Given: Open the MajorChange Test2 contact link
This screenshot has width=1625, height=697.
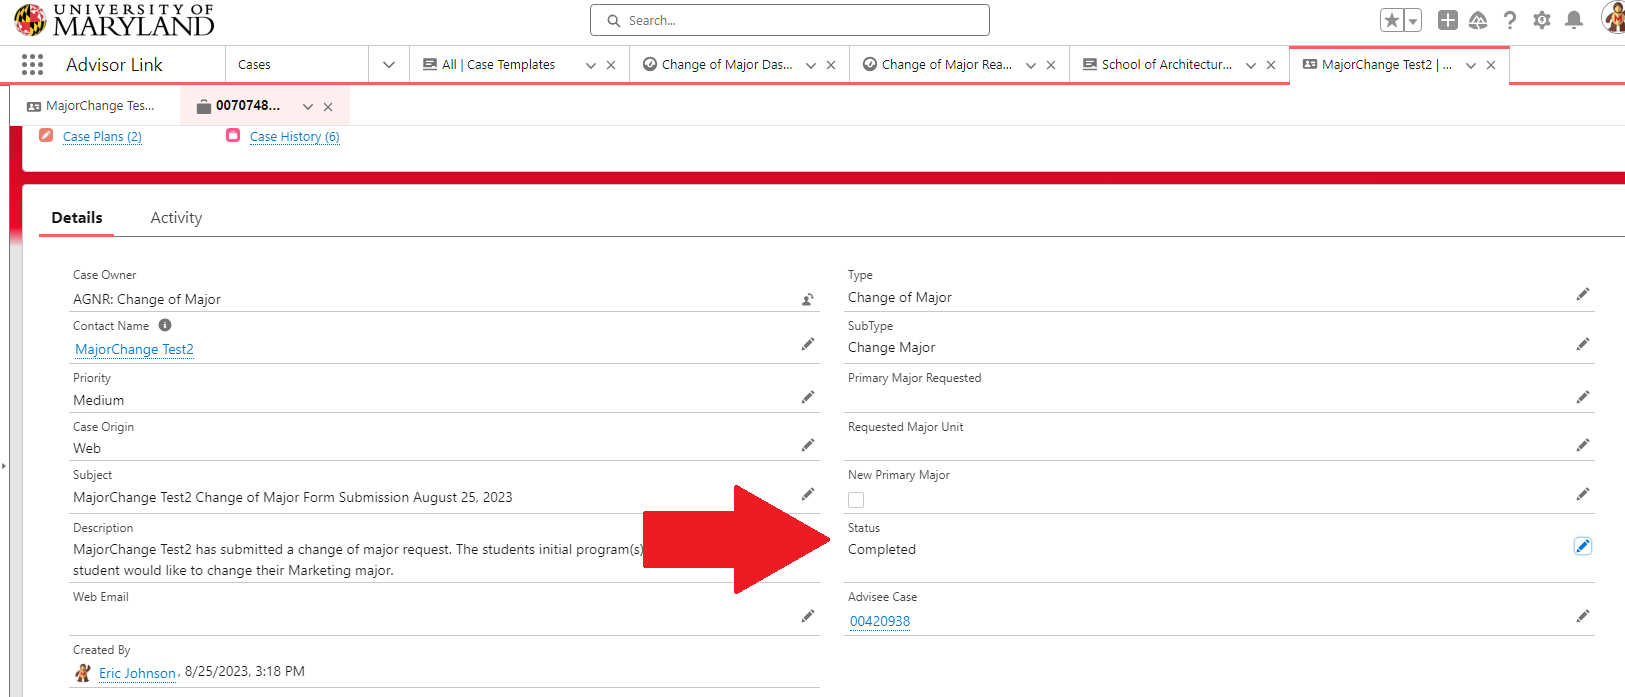Looking at the screenshot, I should 134,349.
